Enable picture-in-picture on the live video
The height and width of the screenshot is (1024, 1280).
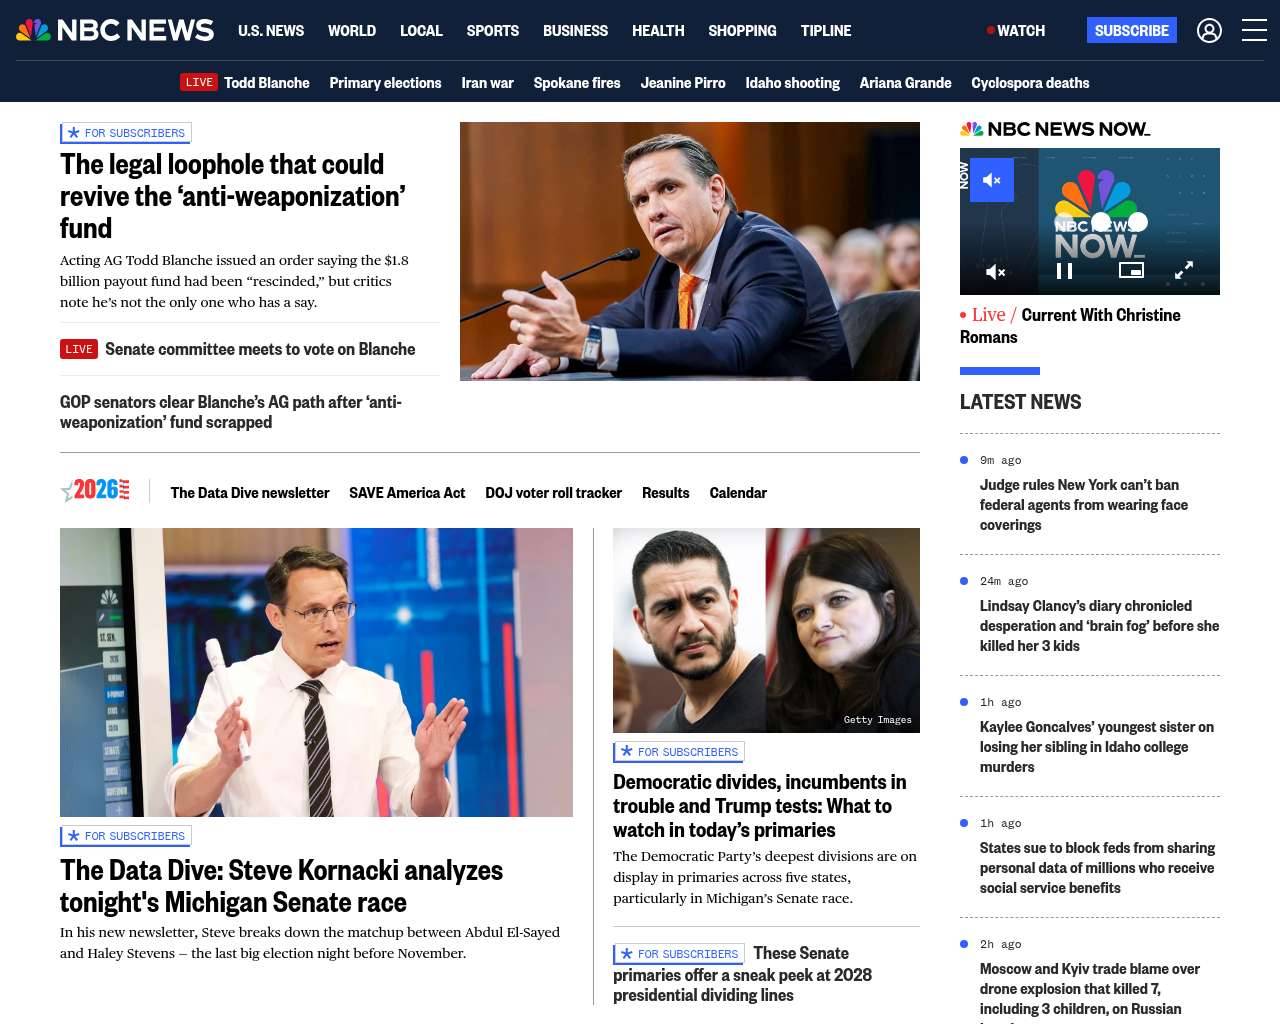[x=1131, y=270]
